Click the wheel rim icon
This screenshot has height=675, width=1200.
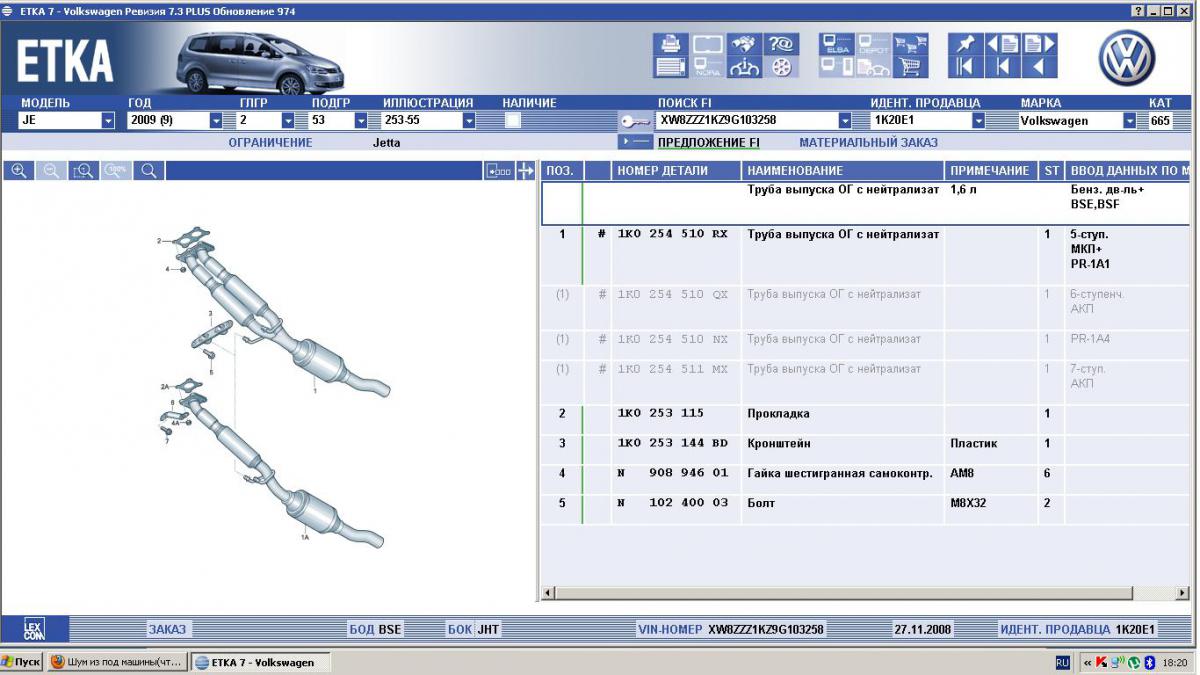pos(782,67)
